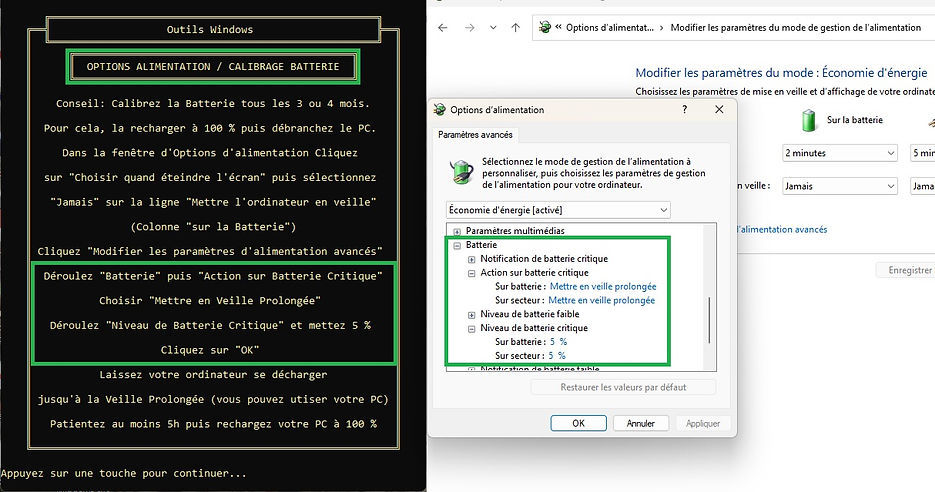Open Options d'alimentat... breadcrumb

(609, 27)
